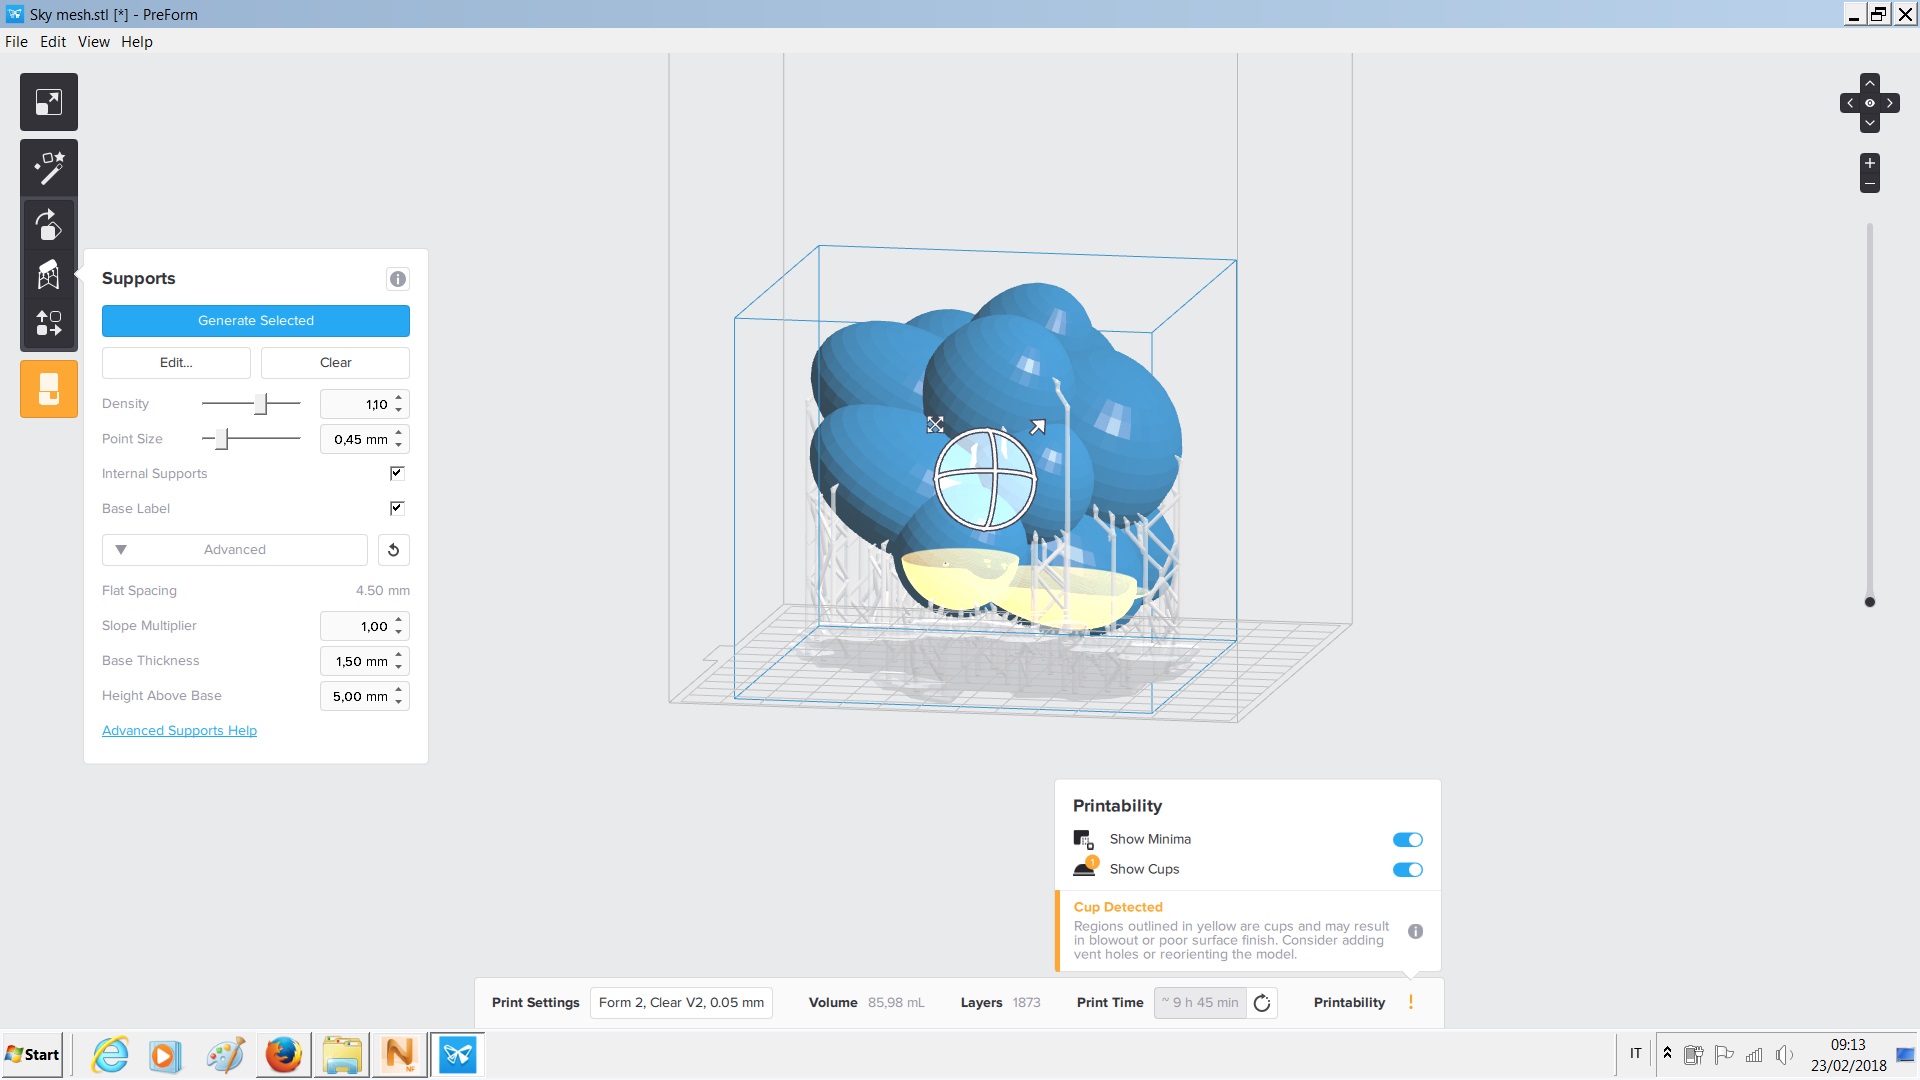Click the Supports info icon
Screen dimensions: 1920x1080
[x=397, y=279]
